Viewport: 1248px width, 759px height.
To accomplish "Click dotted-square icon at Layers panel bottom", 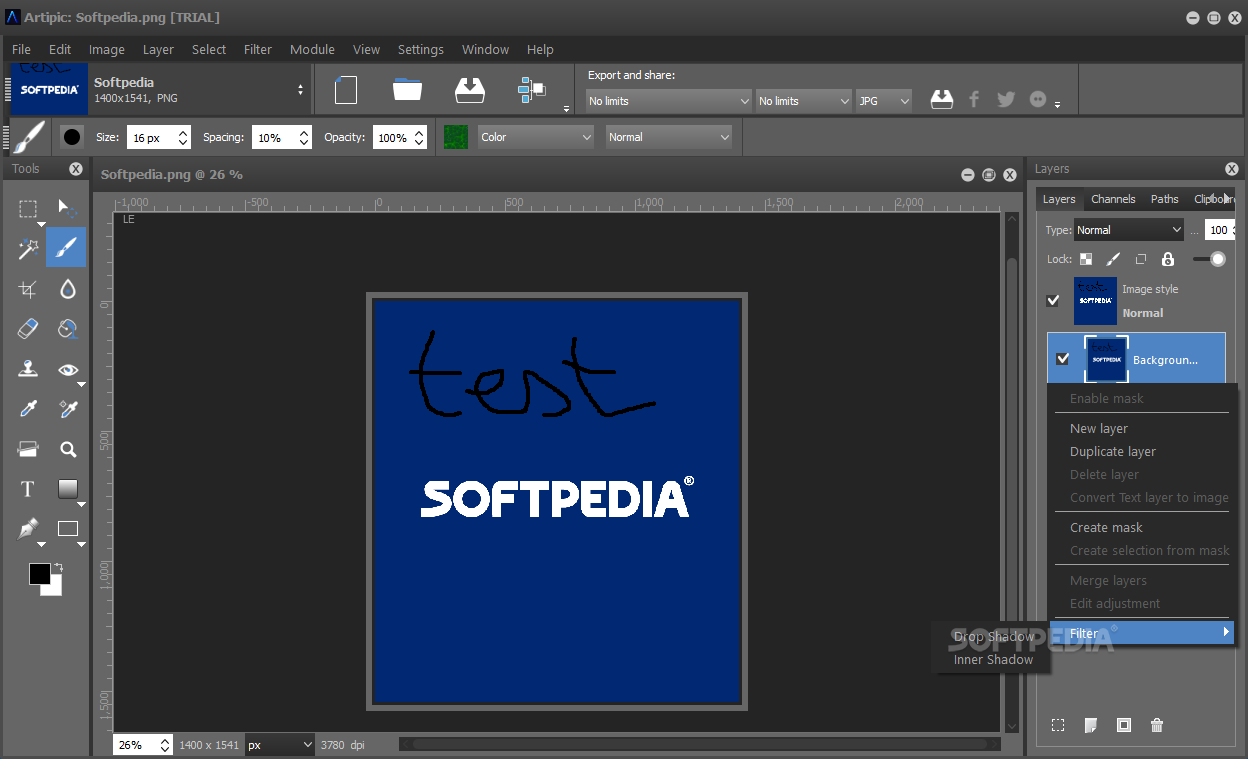I will pyautogui.click(x=1058, y=725).
